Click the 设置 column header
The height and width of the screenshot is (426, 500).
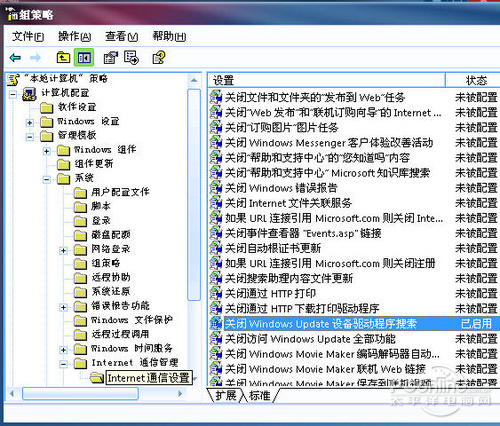(x=327, y=80)
